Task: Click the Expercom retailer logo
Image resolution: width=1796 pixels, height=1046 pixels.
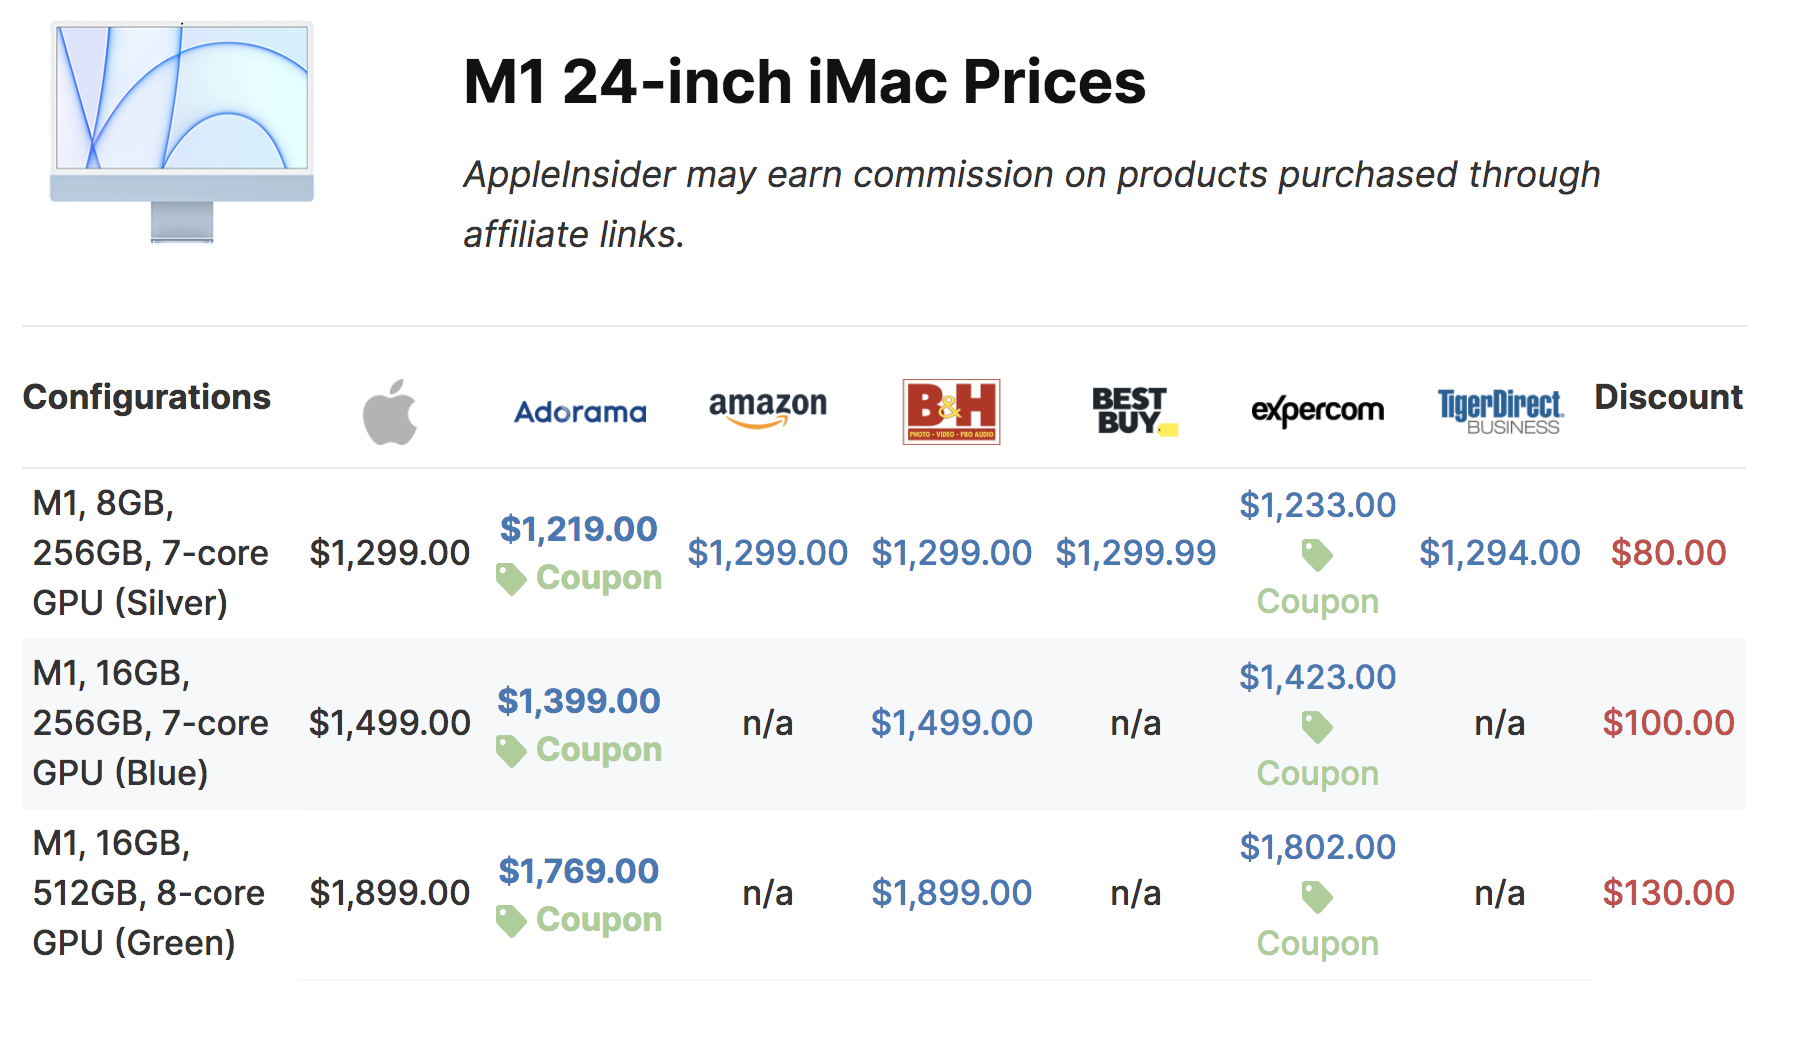Action: click(1317, 410)
